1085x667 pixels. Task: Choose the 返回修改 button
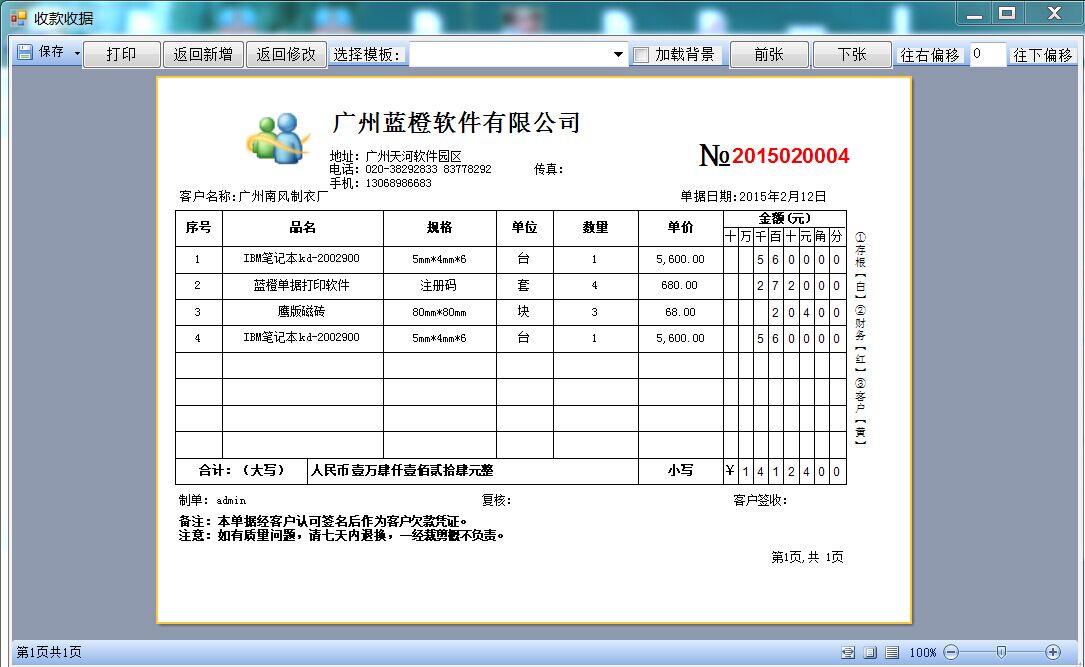[286, 54]
